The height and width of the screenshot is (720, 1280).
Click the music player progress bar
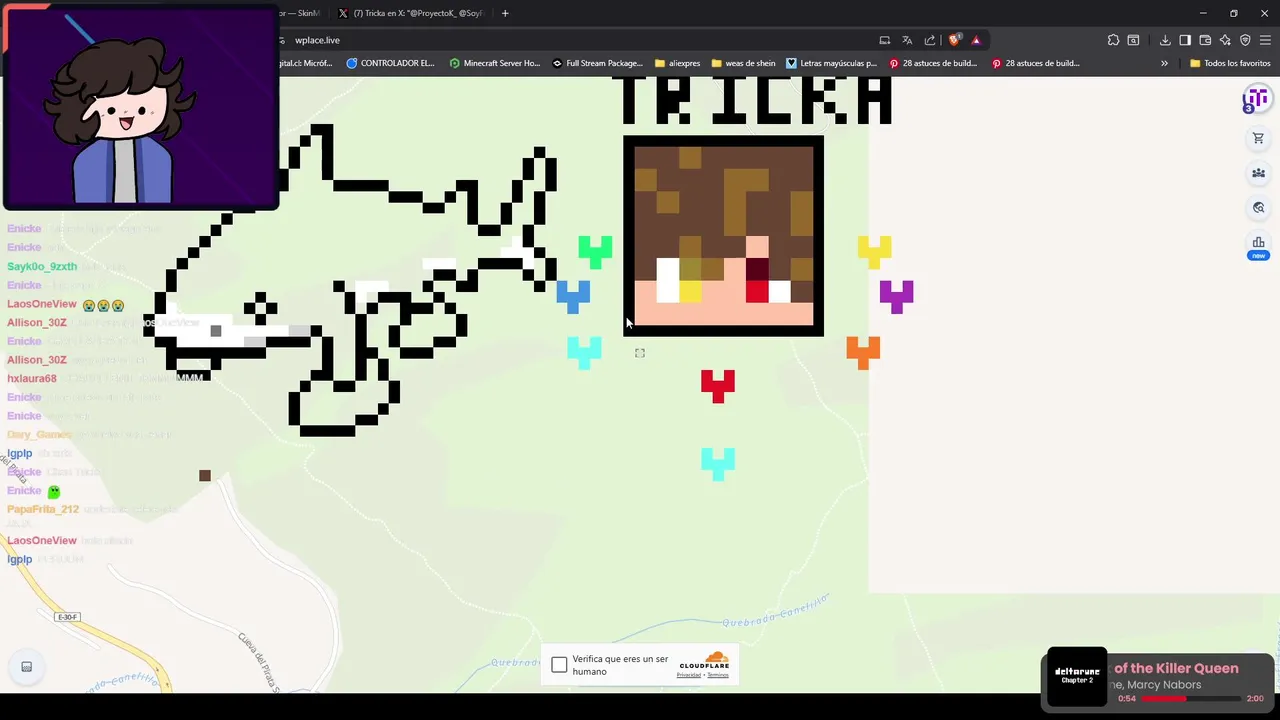click(1191, 699)
